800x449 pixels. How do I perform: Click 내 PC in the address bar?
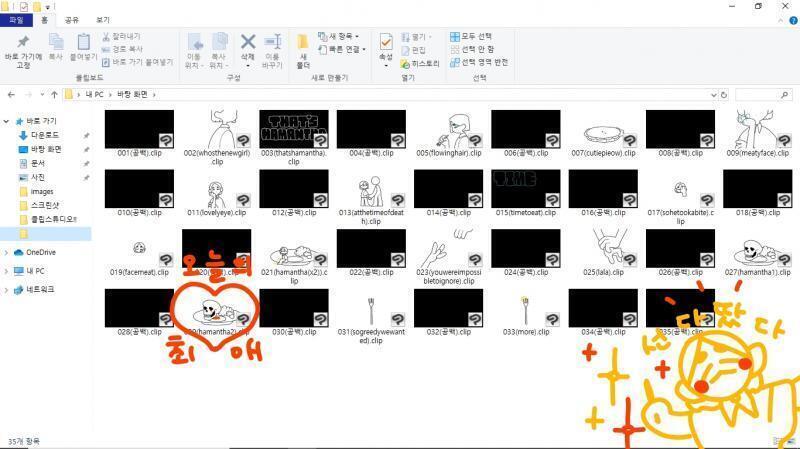[94, 94]
